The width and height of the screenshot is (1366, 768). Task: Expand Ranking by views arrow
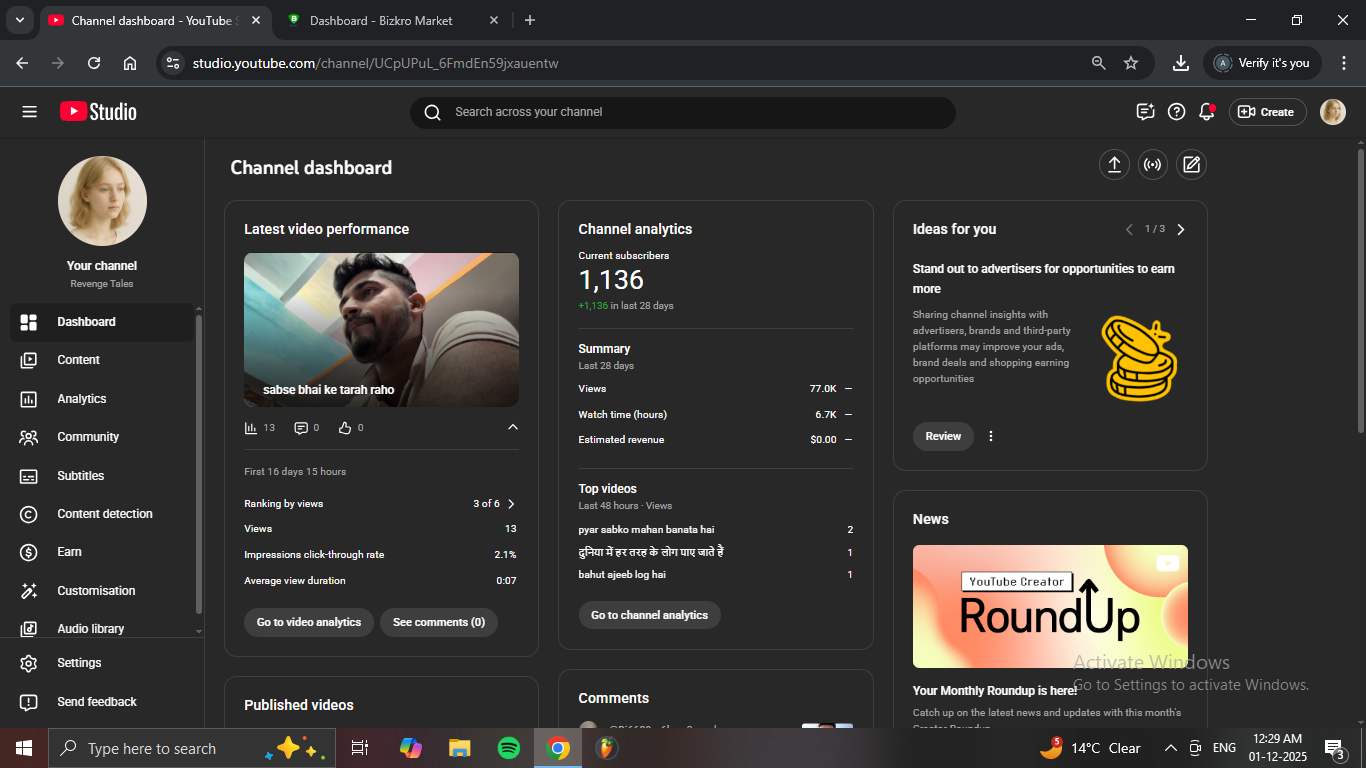(511, 504)
